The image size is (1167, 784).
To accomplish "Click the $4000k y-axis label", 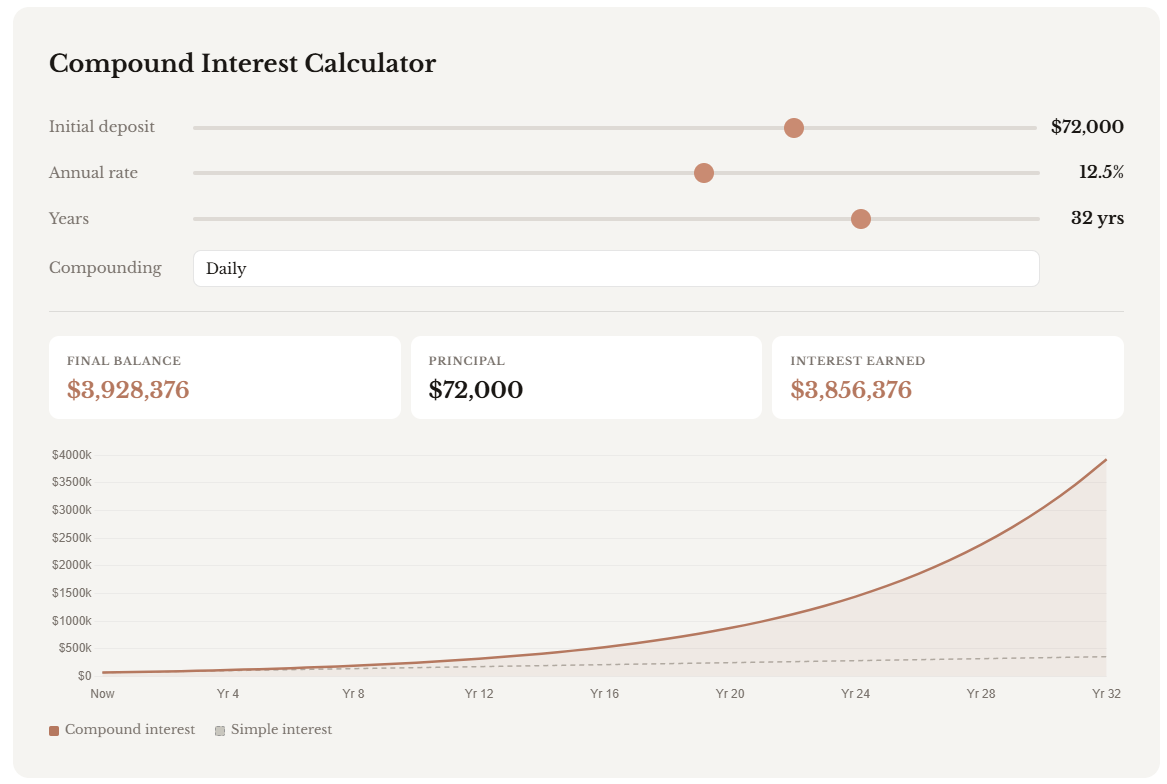I will [71, 455].
